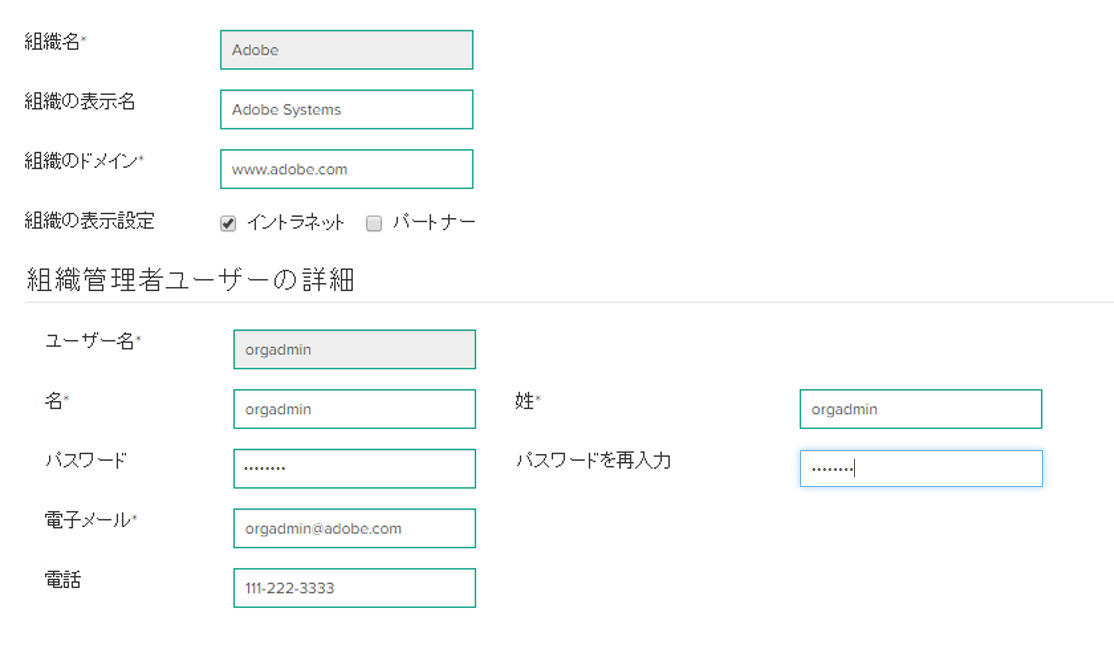Click the 名 (first name) input field

[x=354, y=409]
